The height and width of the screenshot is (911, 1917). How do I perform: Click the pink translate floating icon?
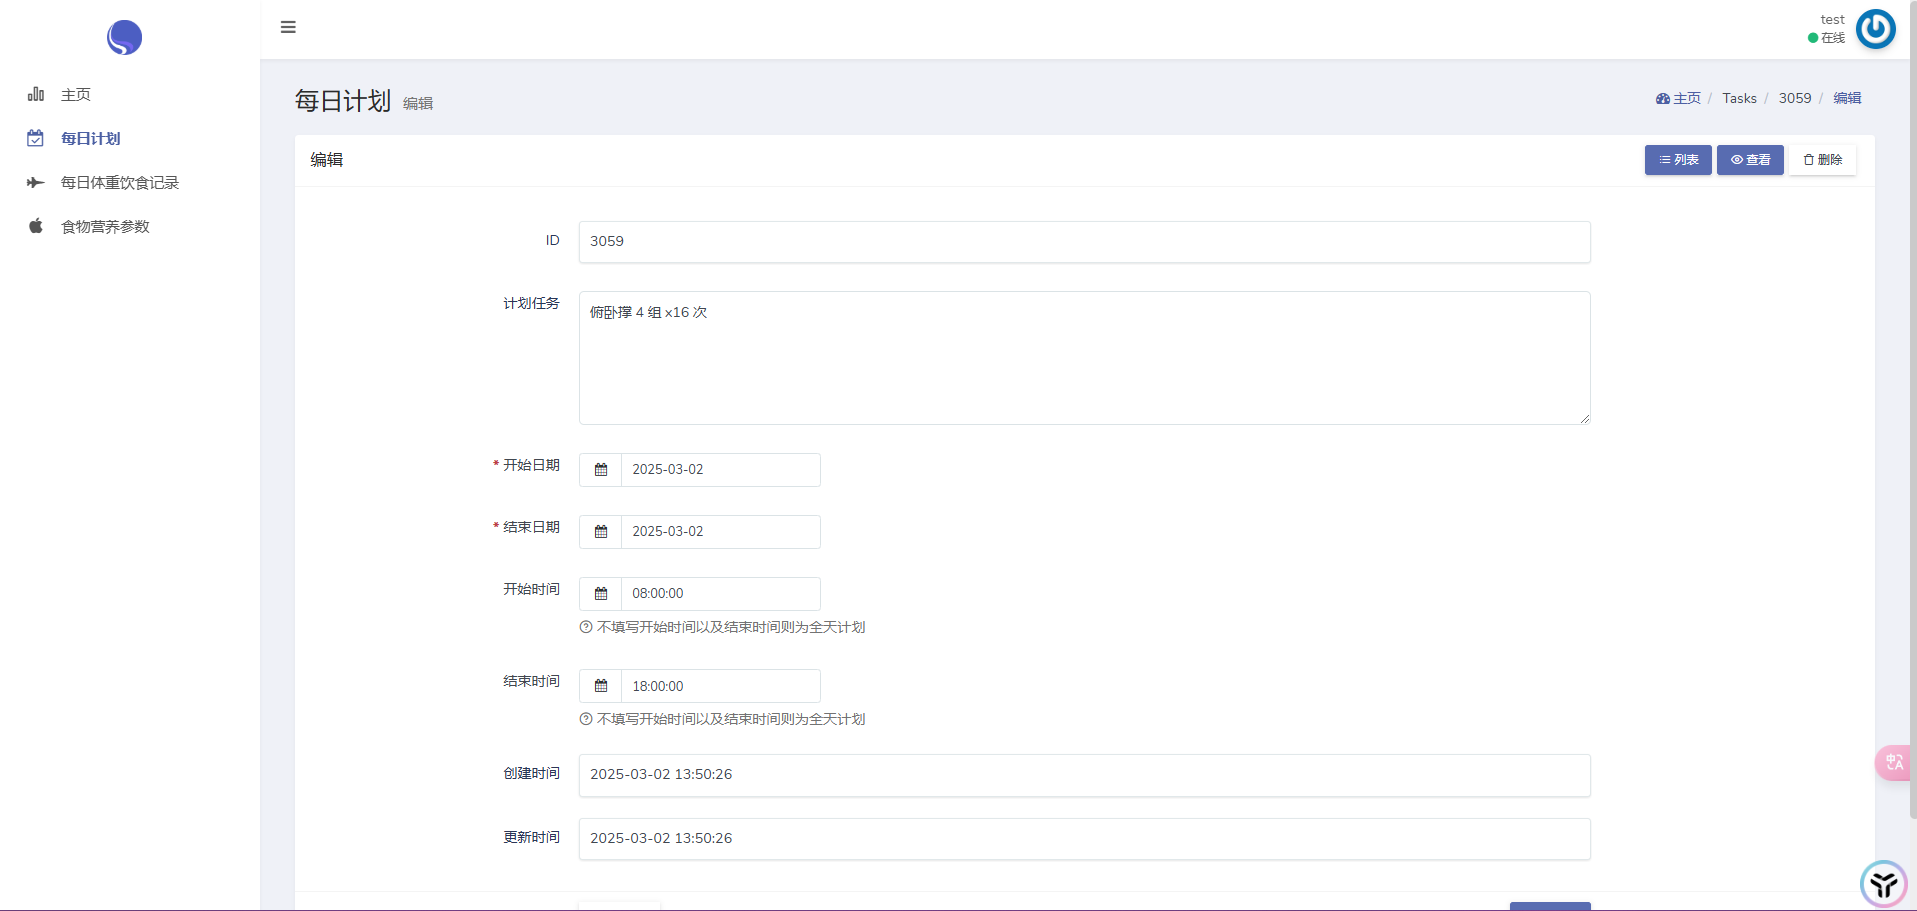tap(1894, 763)
